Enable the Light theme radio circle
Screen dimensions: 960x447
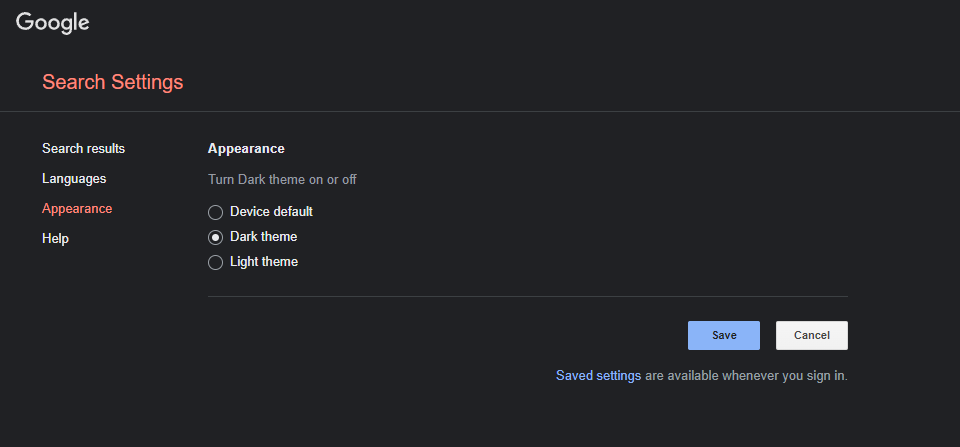(x=215, y=262)
